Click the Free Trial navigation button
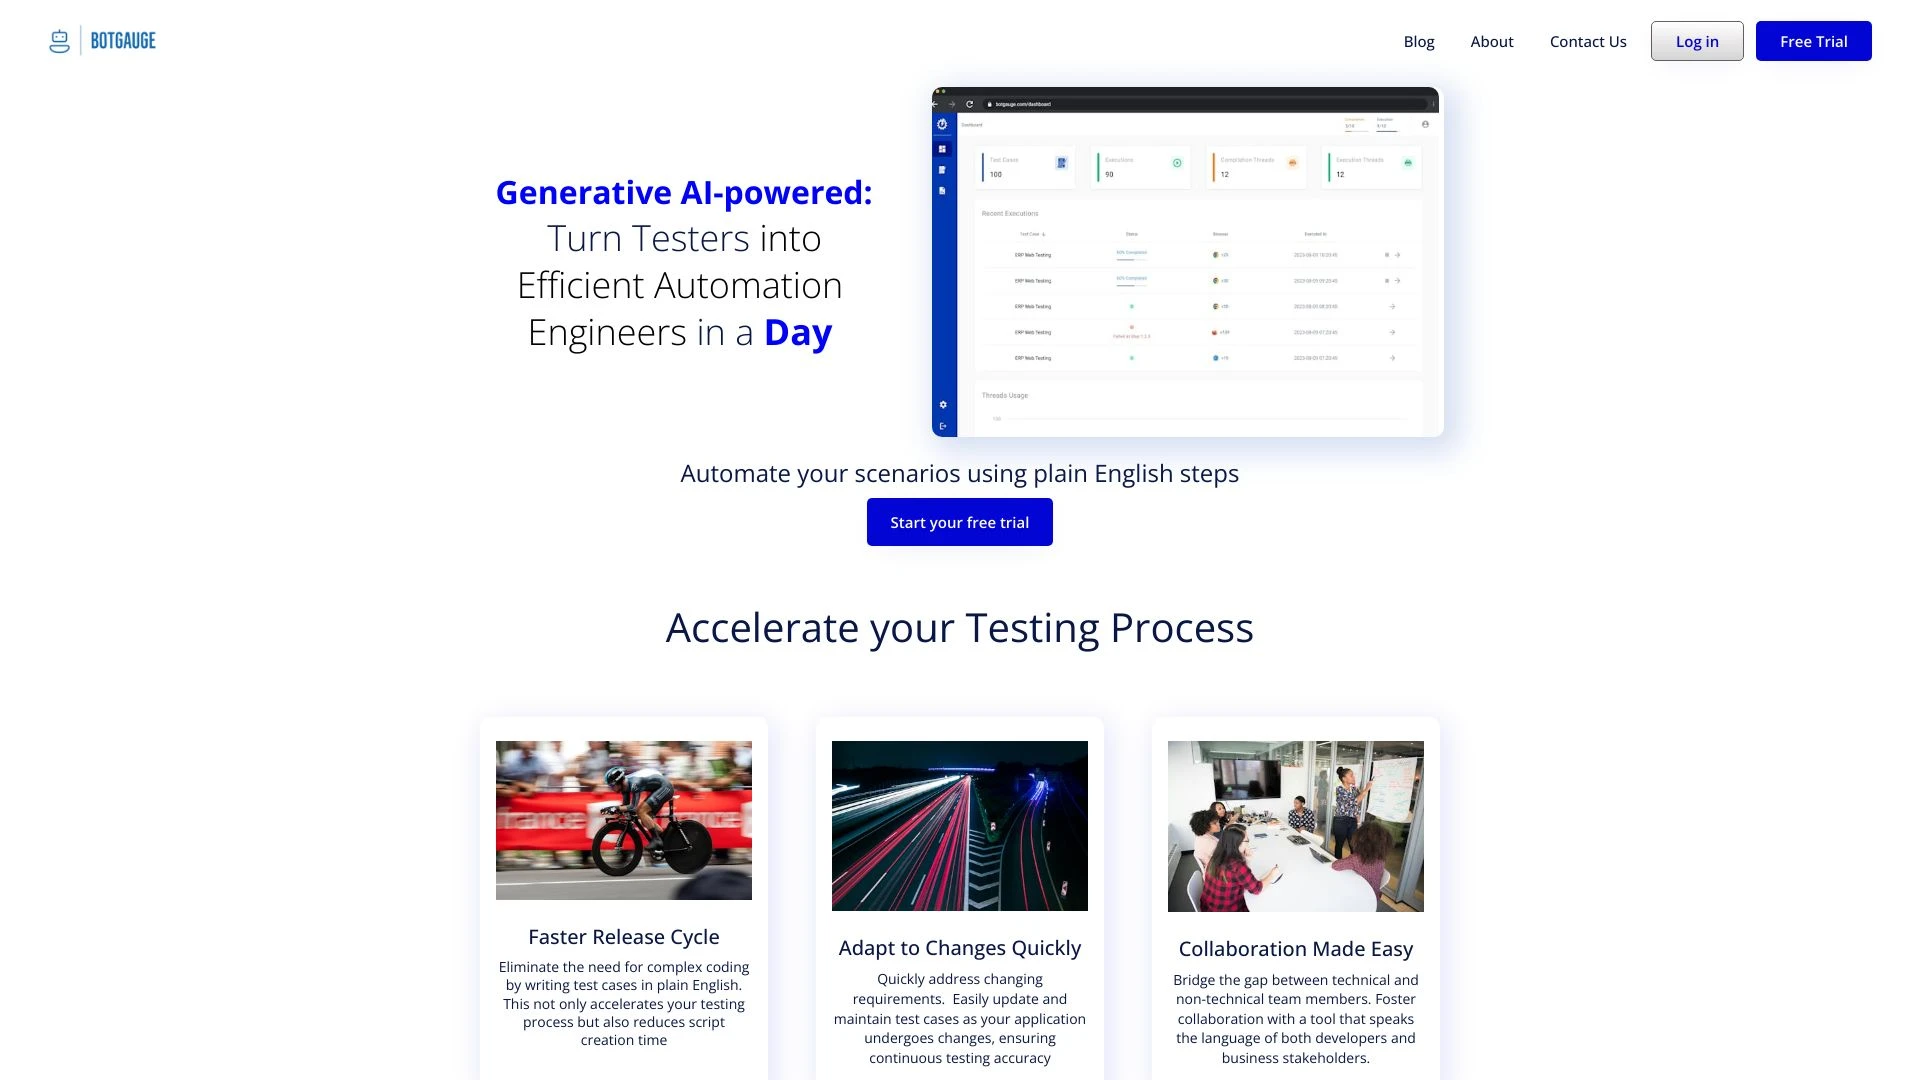1920x1080 pixels. pyautogui.click(x=1813, y=41)
